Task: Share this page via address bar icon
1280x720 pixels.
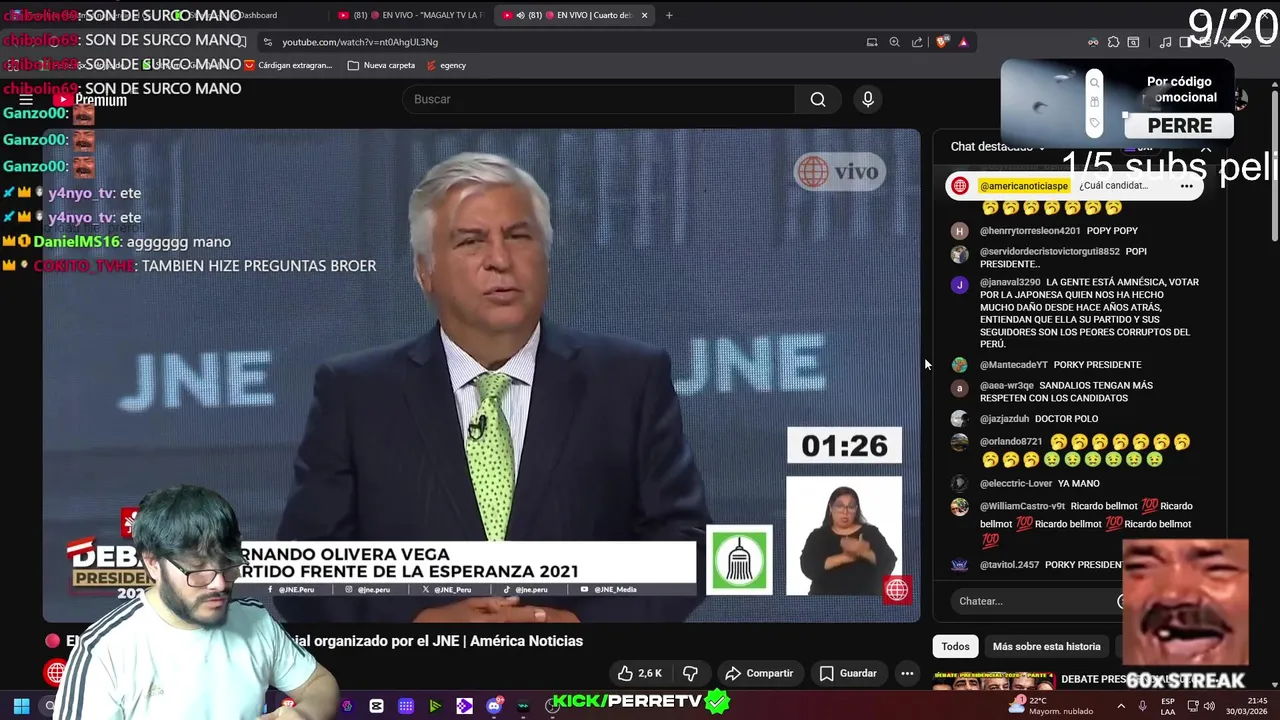Action: tap(917, 42)
